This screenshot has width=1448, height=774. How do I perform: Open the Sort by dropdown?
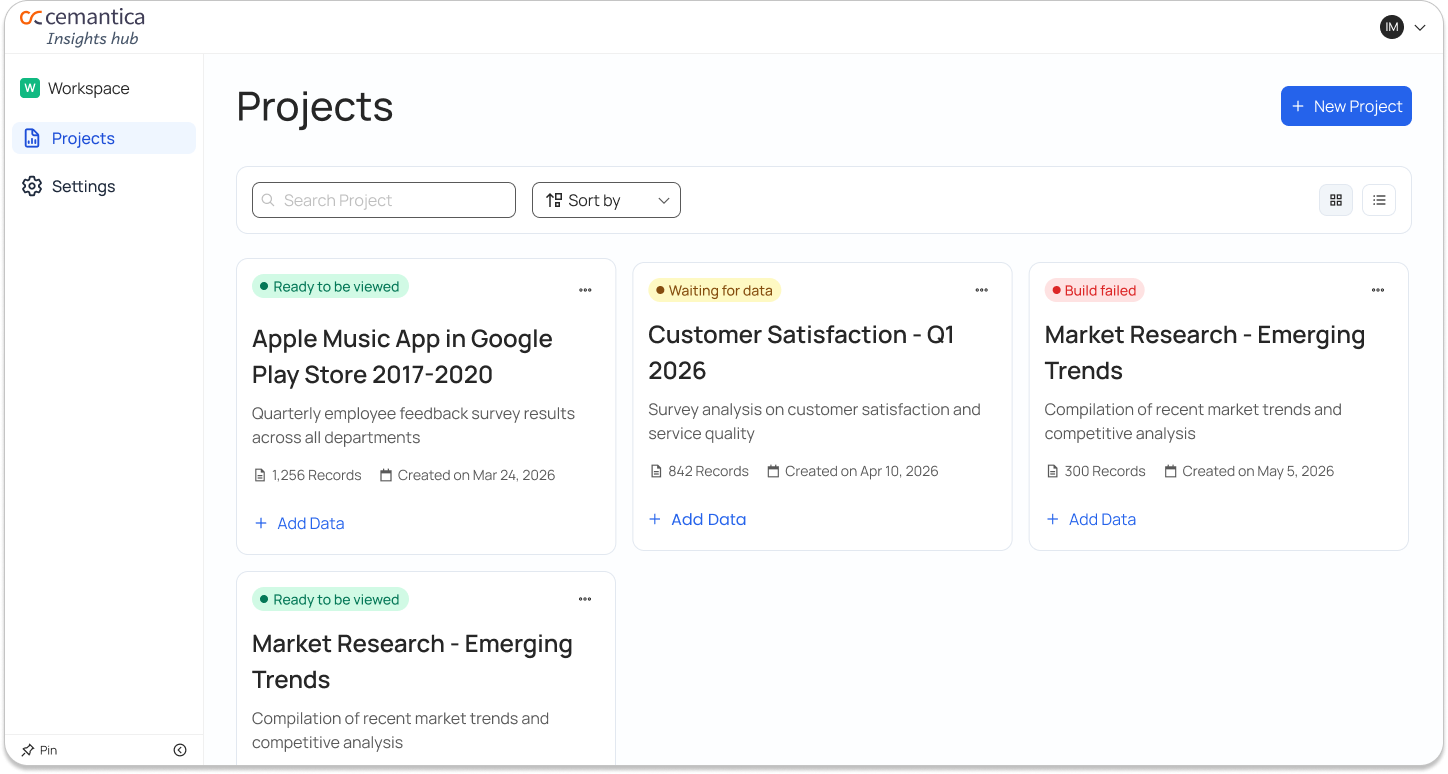[x=606, y=200]
